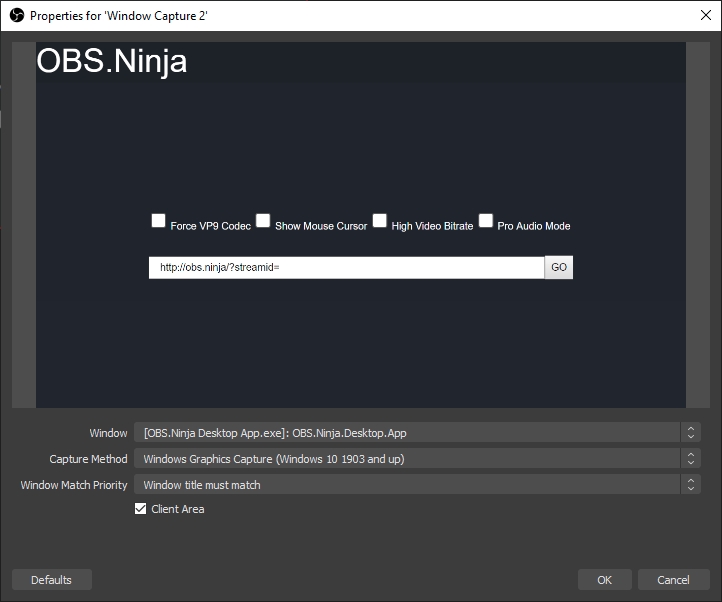Expand the Capture Method dropdown
This screenshot has width=722, height=602.
click(x=406, y=459)
